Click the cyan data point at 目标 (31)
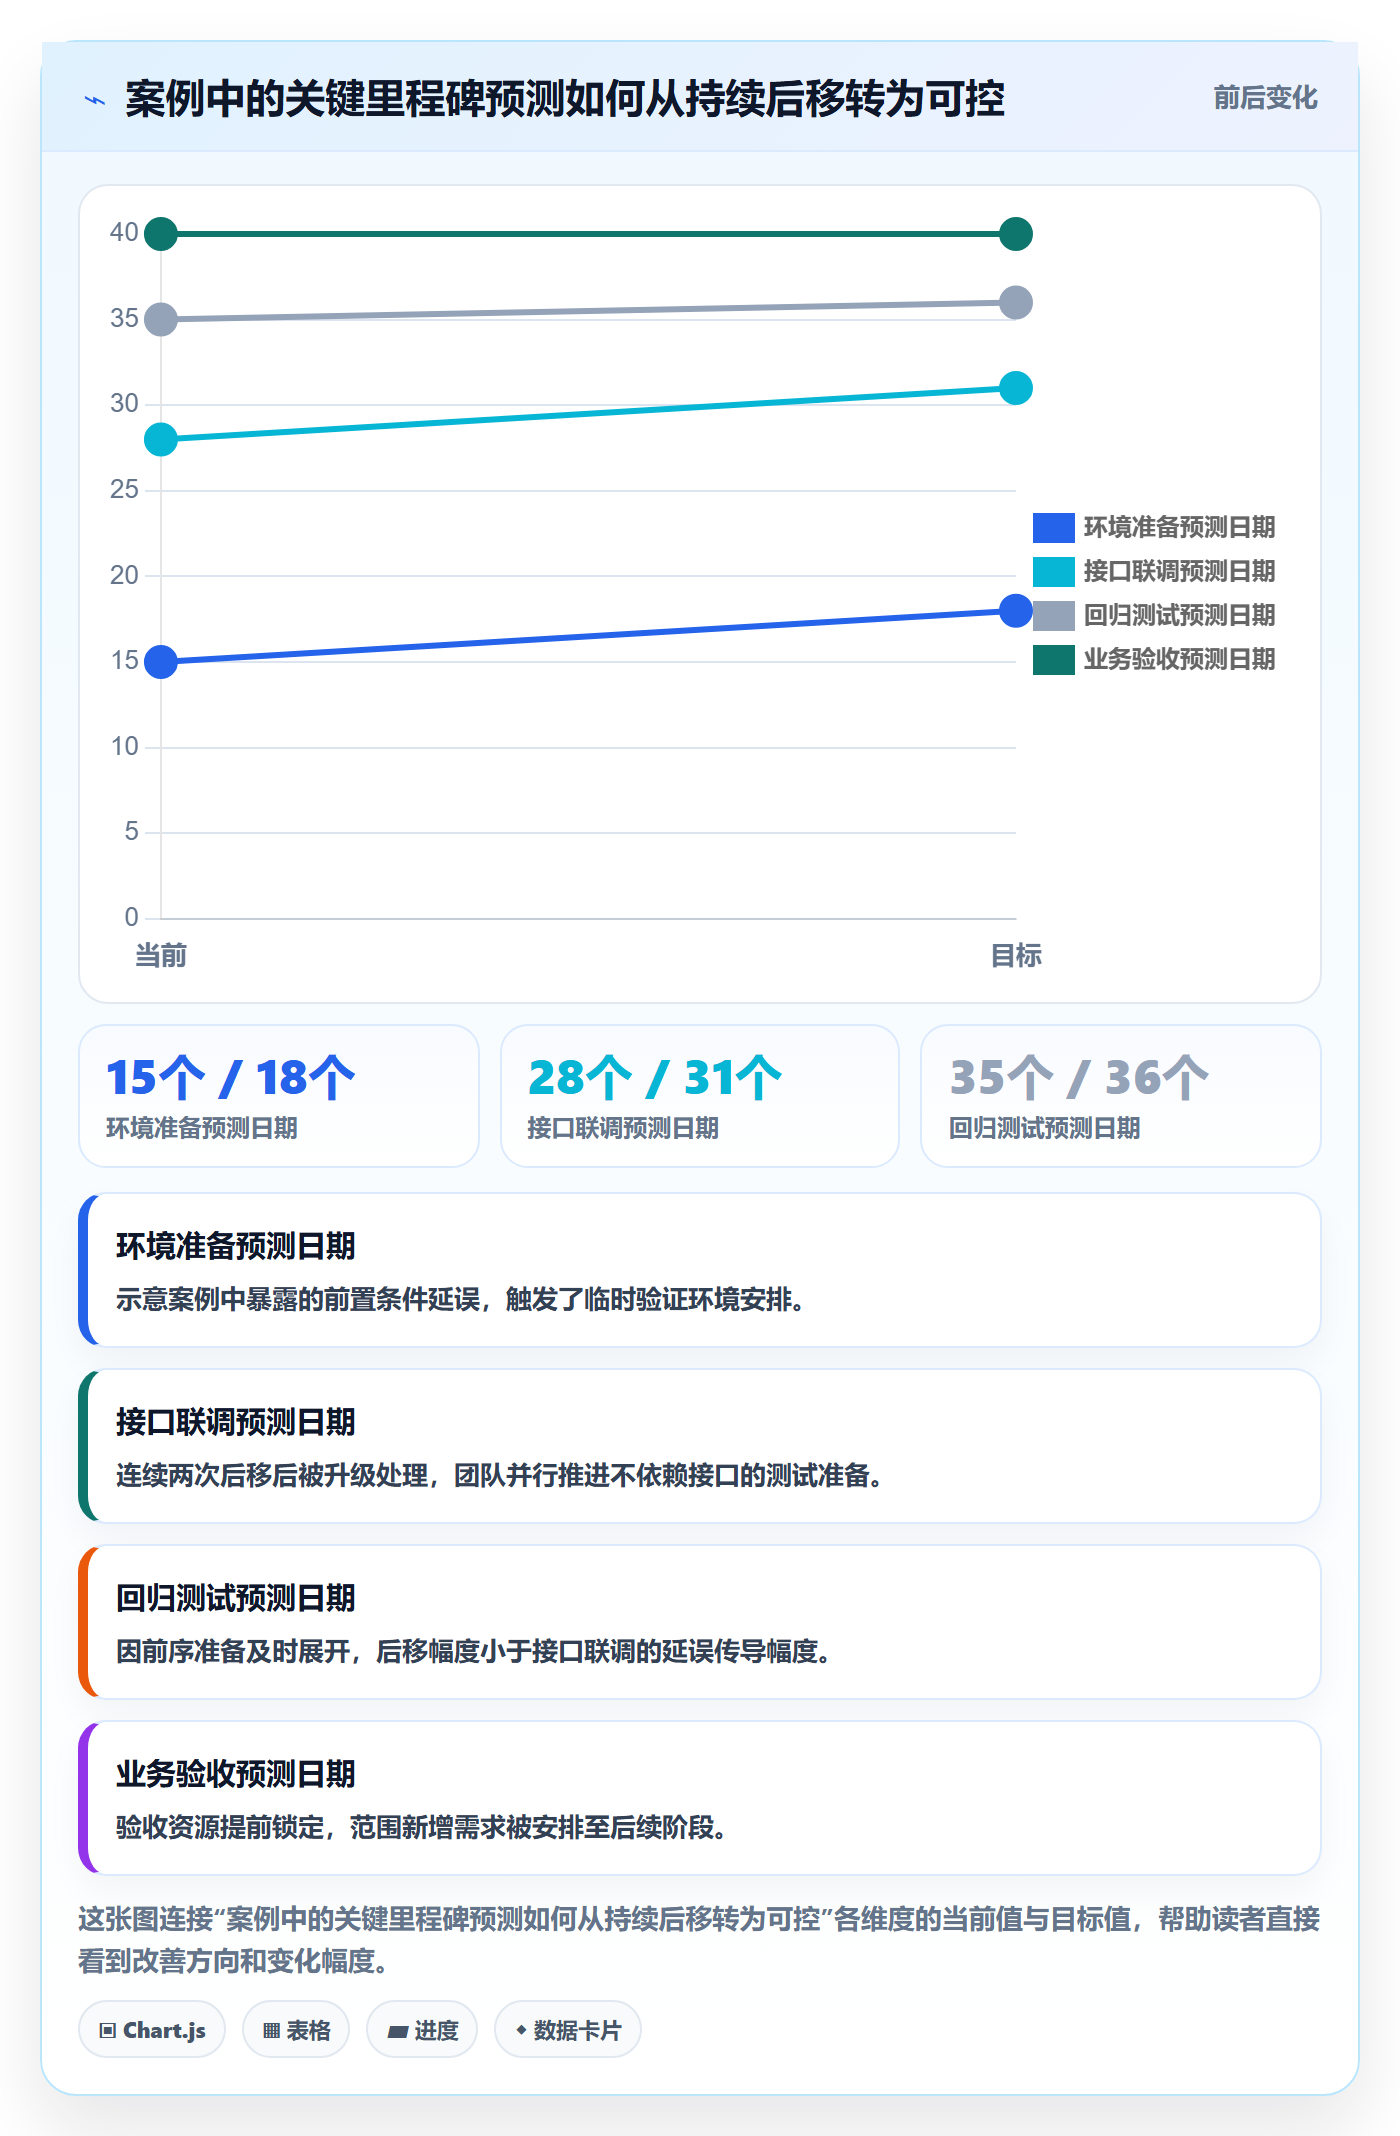 [x=1016, y=388]
